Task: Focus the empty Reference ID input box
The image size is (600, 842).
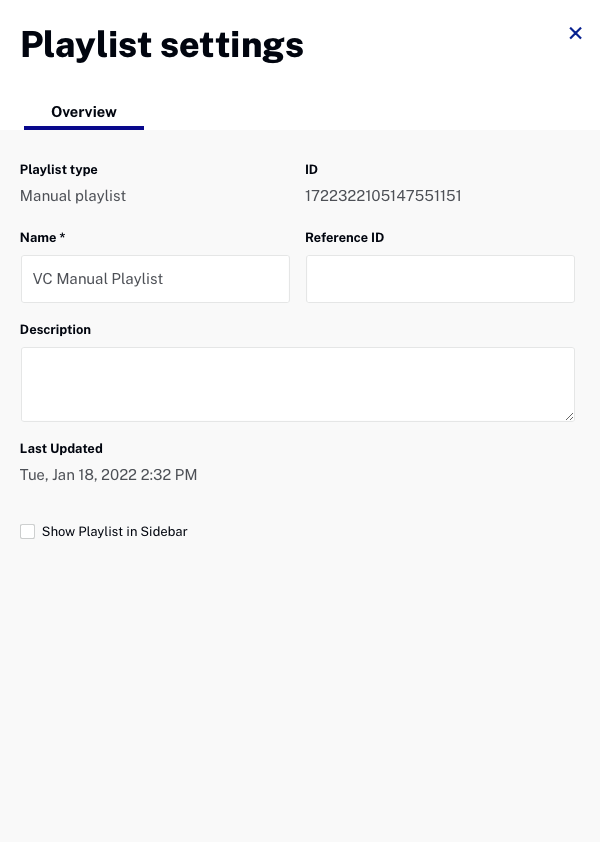Action: pos(440,279)
